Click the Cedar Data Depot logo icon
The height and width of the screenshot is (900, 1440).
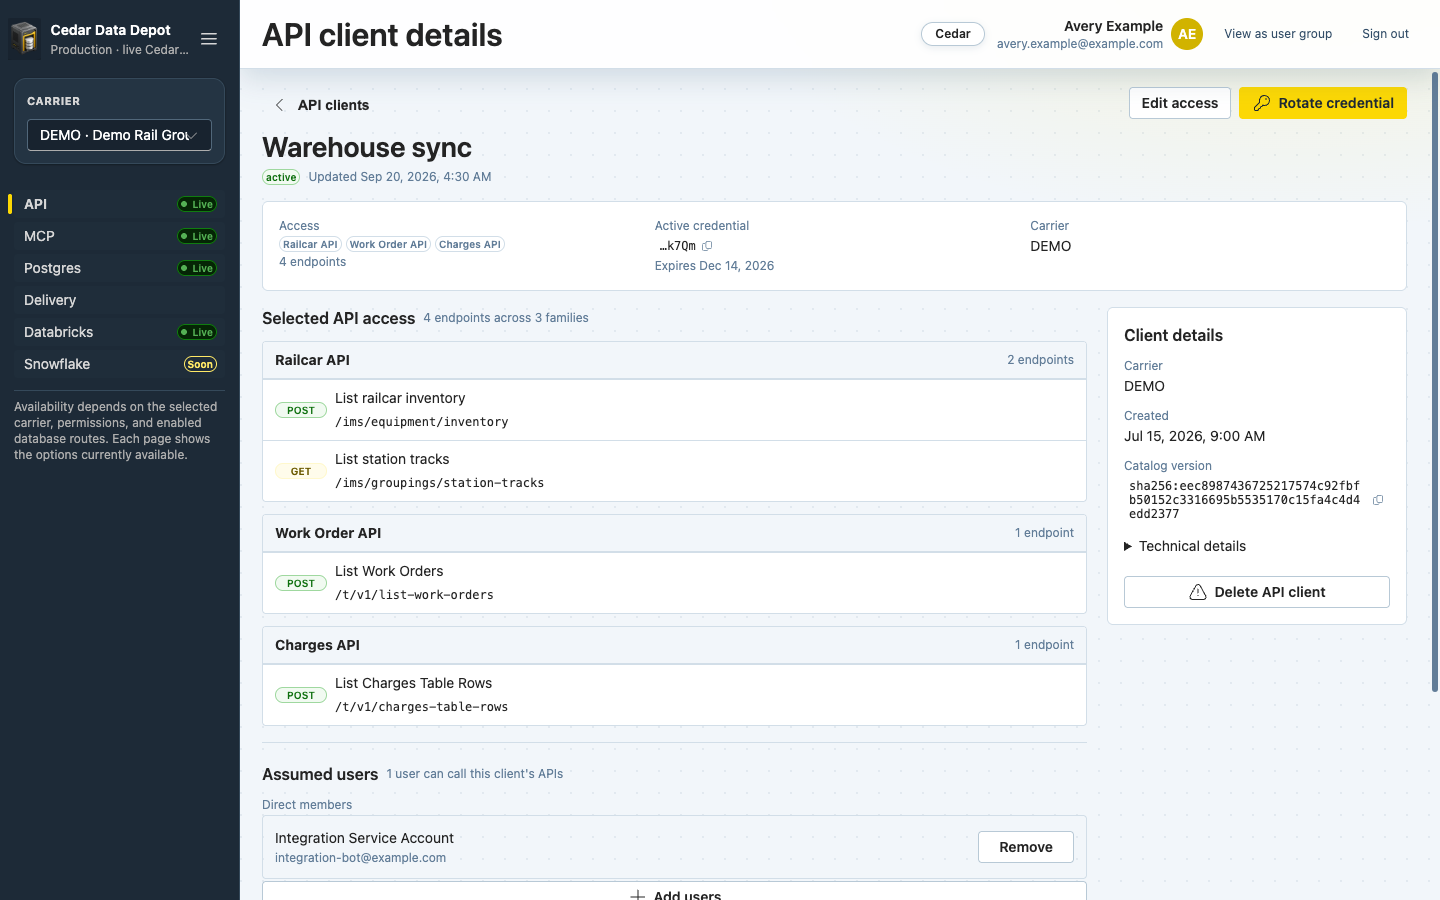[x=25, y=39]
